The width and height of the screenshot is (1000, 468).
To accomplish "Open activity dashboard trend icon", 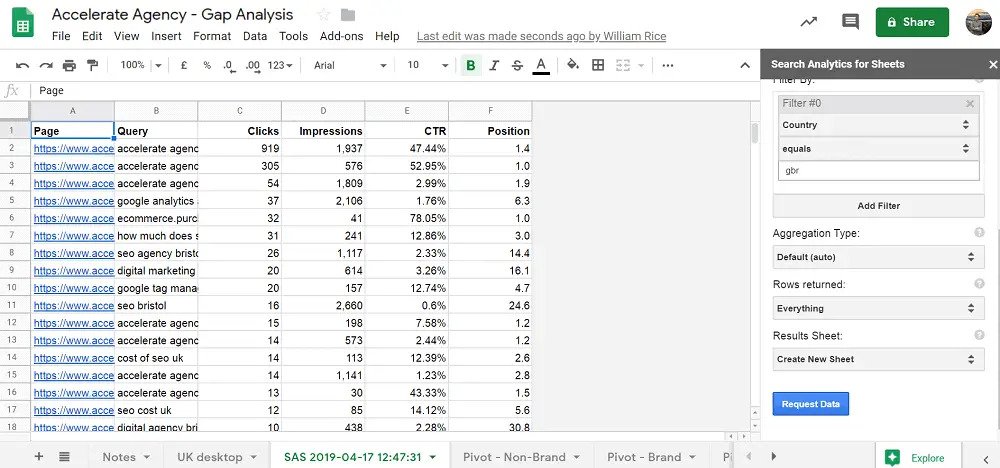I will pos(809,22).
